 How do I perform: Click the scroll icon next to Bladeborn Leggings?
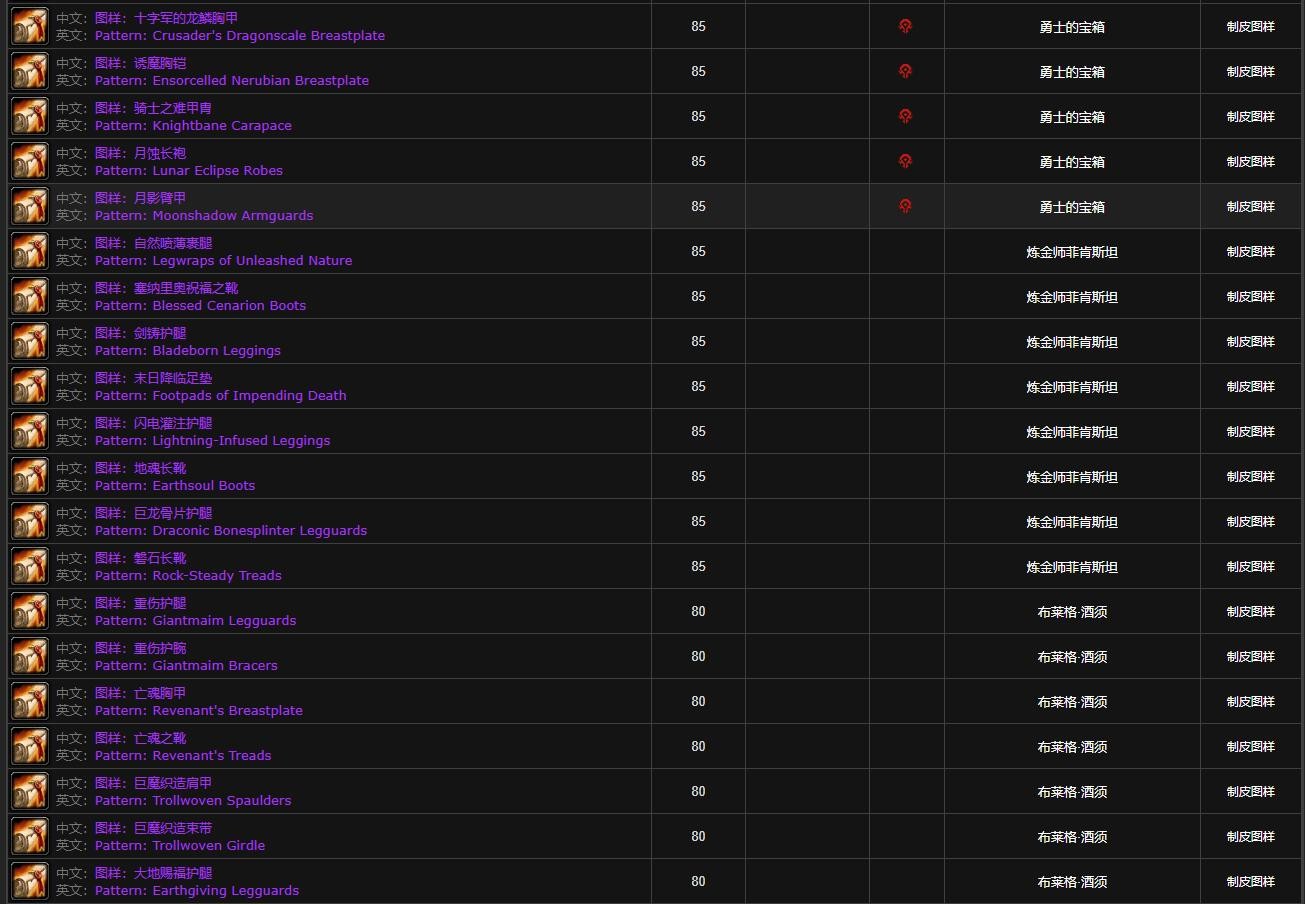30,342
